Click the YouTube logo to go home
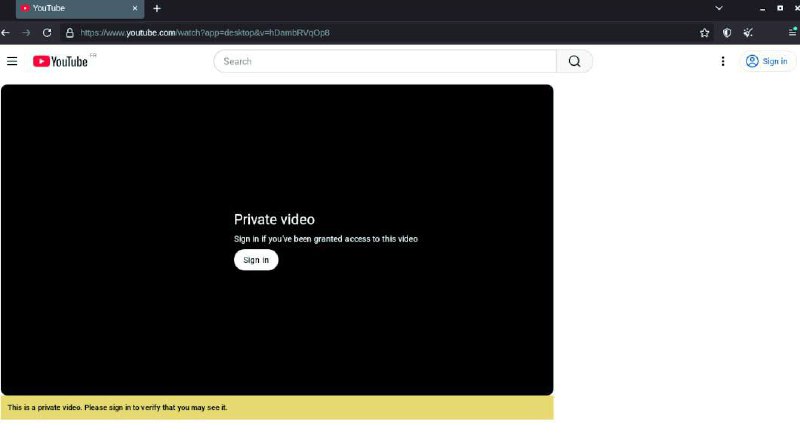Screen dimensions: 800x434 click(60, 61)
